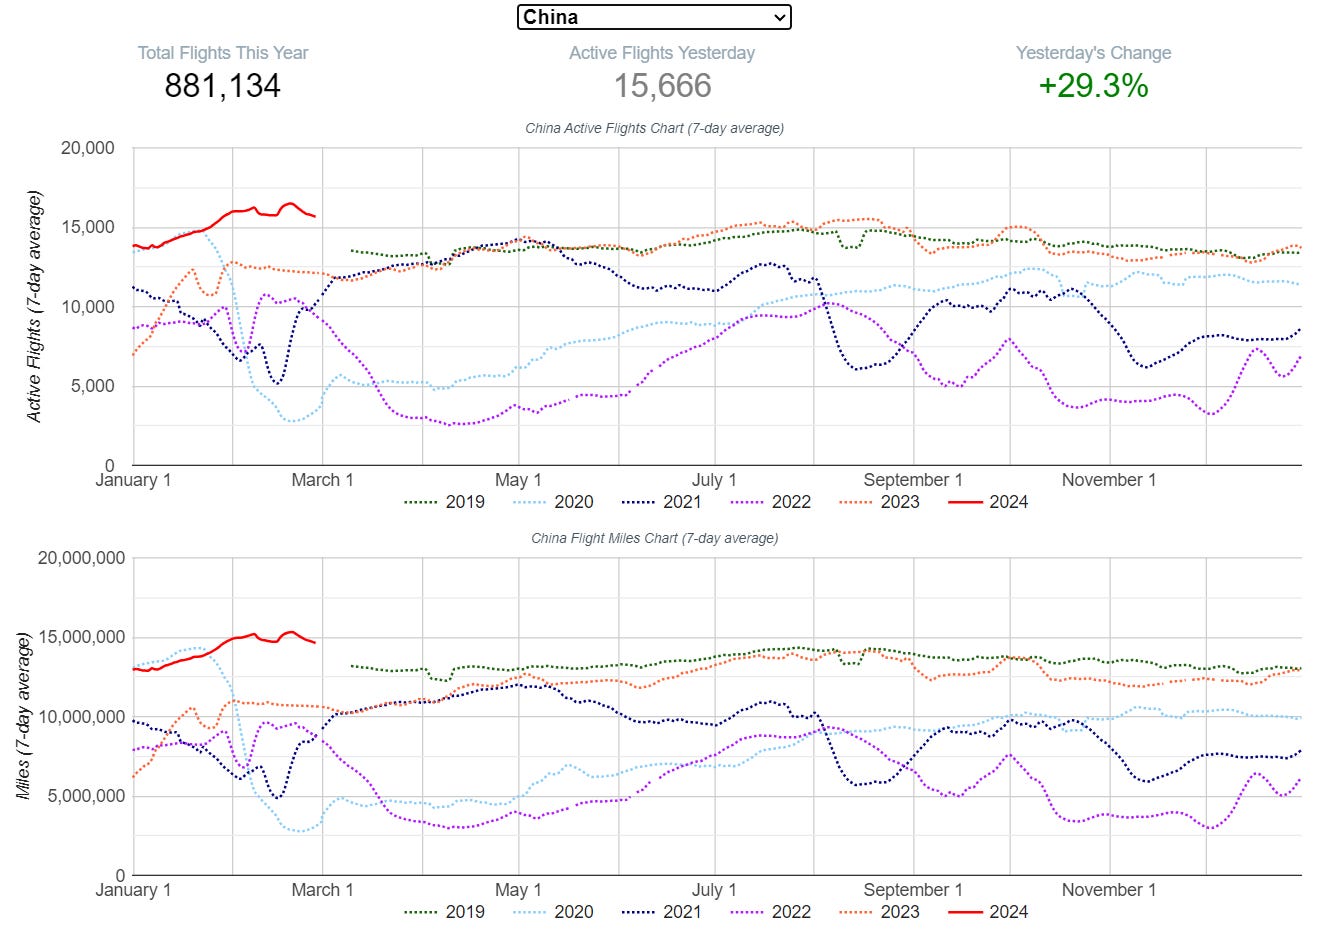Screen dimensions: 1325x931
Task: Toggle 2021 series in Active Flights legend
Action: 661,502
